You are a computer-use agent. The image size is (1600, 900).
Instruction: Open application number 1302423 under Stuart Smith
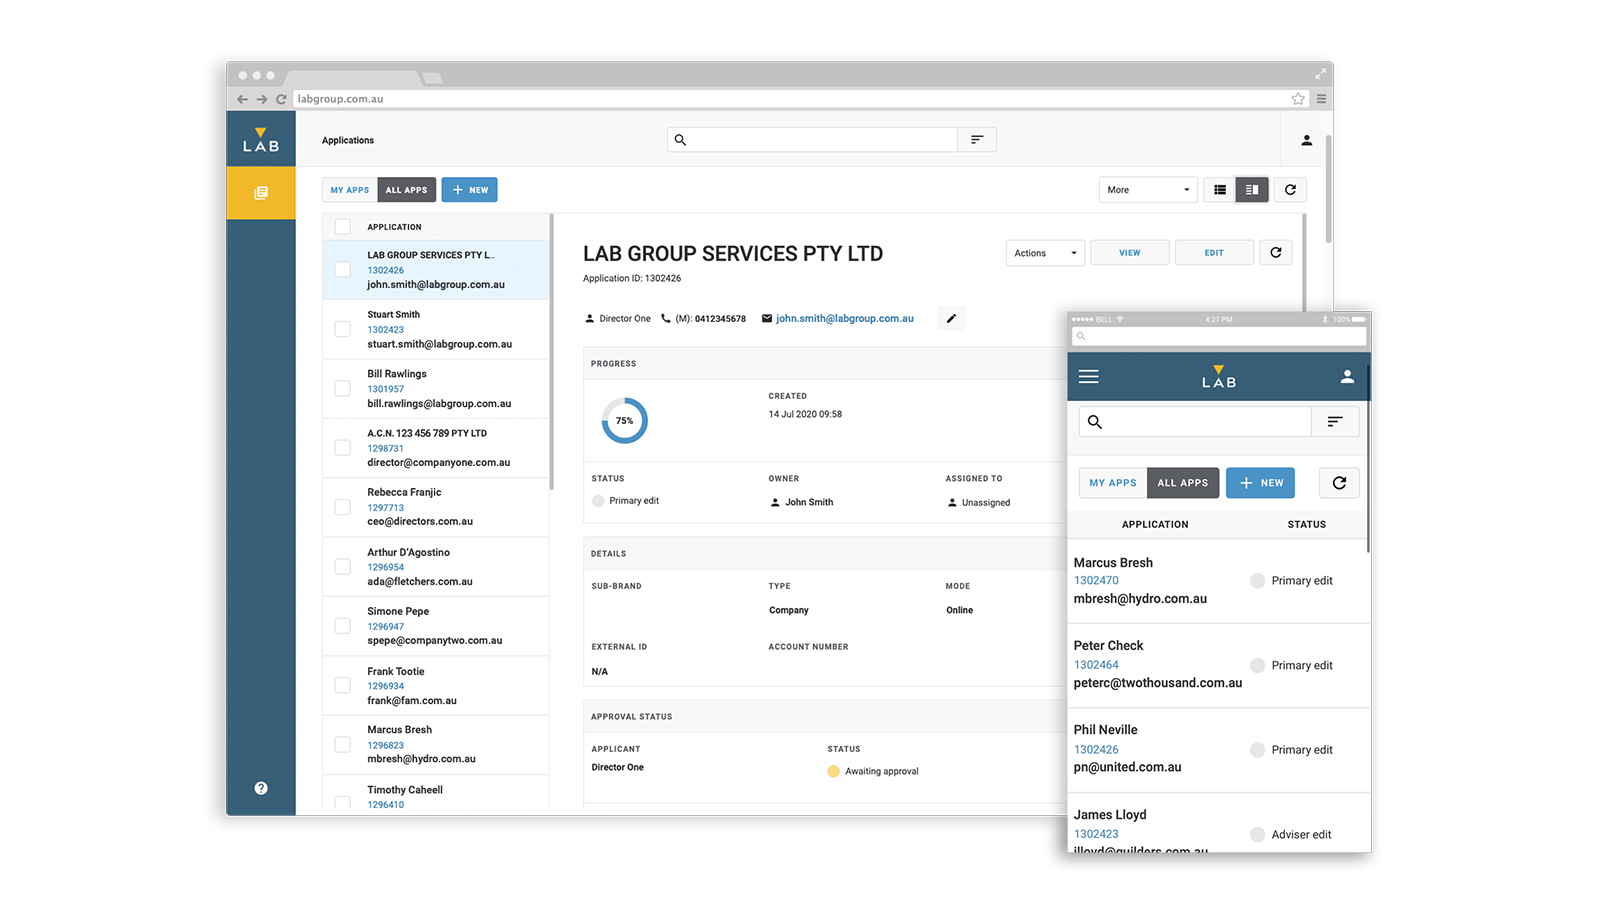(x=386, y=329)
